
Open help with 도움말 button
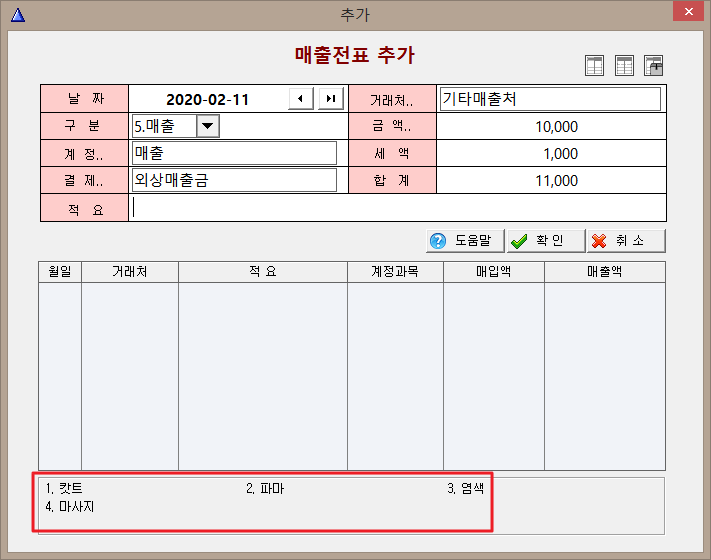(x=465, y=240)
